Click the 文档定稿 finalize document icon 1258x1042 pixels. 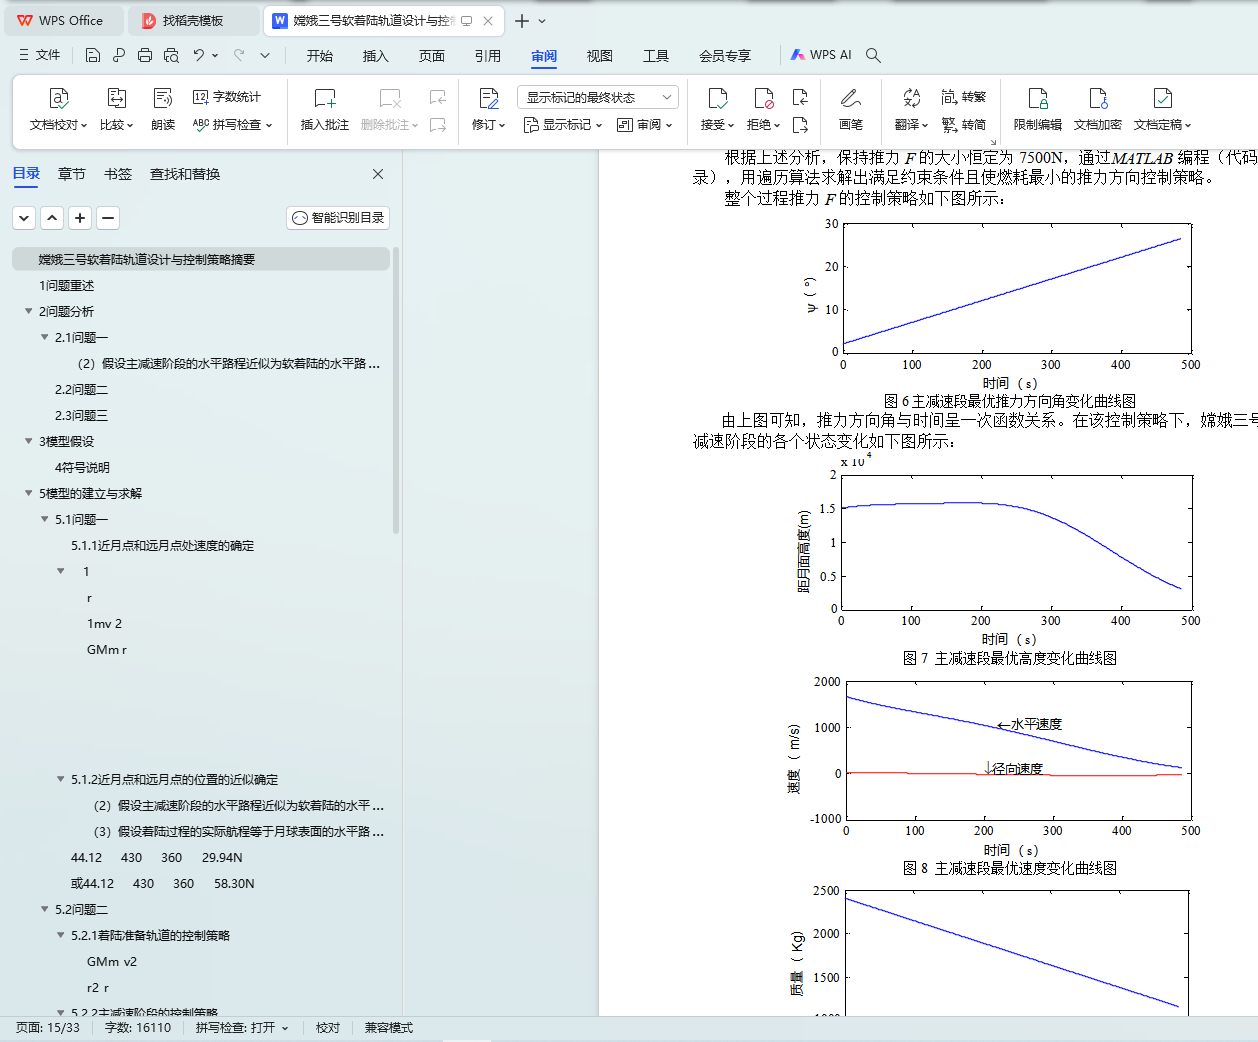tap(1162, 98)
